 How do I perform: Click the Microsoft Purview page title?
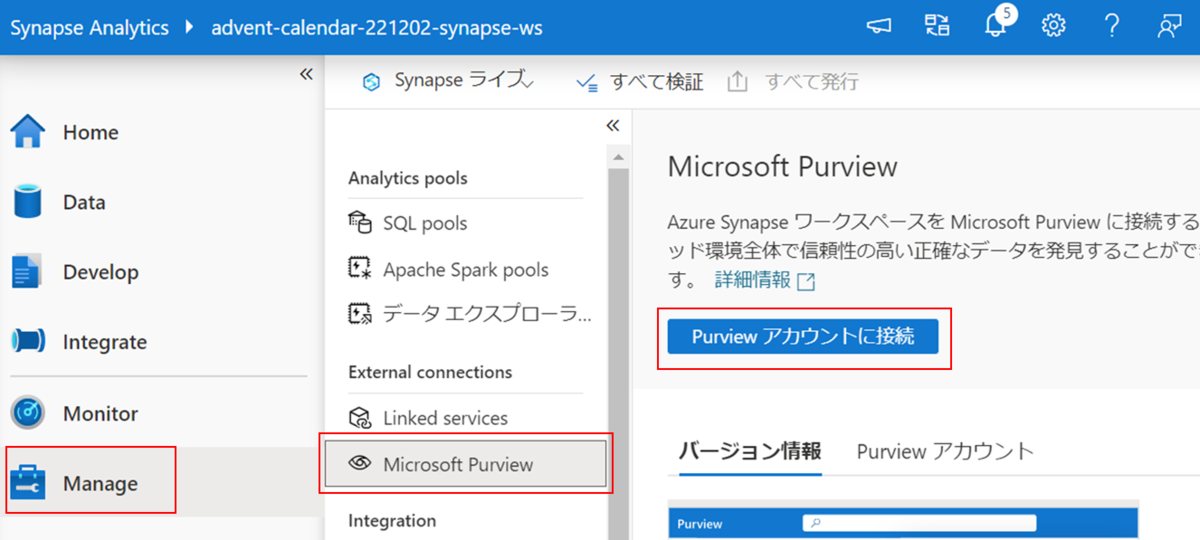pos(783,166)
